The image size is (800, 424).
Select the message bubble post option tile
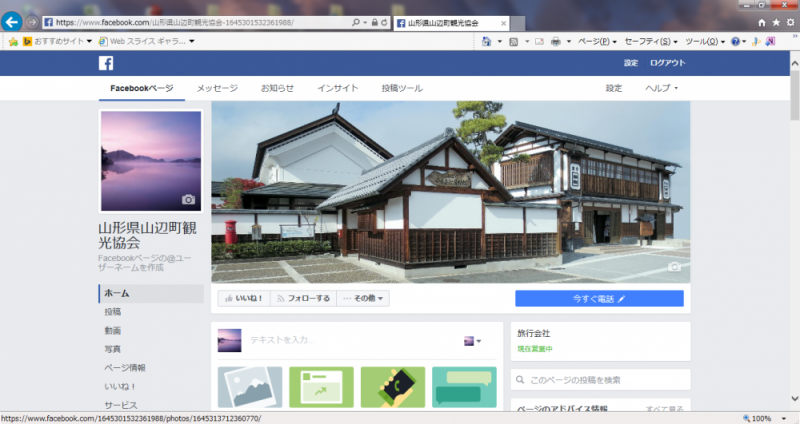point(464,388)
